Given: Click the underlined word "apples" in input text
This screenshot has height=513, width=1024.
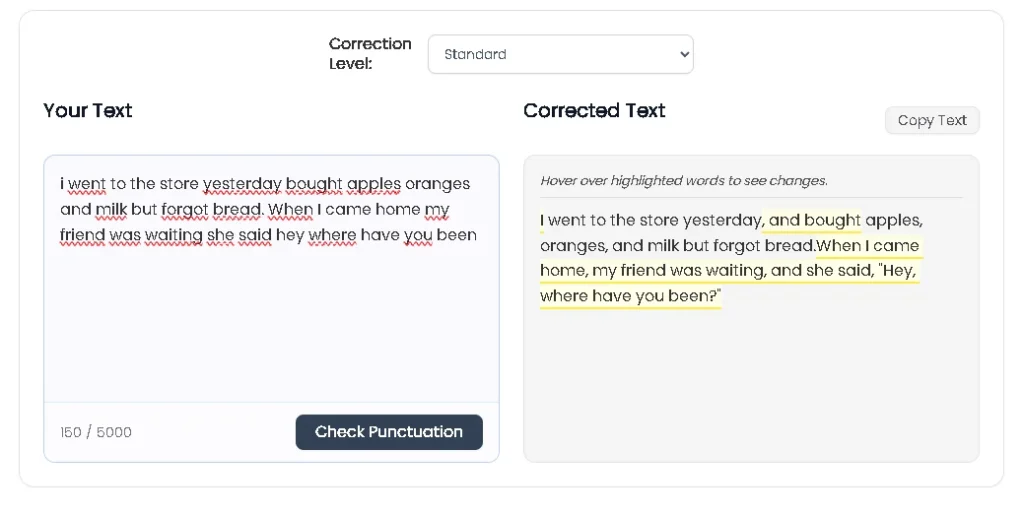Looking at the screenshot, I should pyautogui.click(x=373, y=184).
